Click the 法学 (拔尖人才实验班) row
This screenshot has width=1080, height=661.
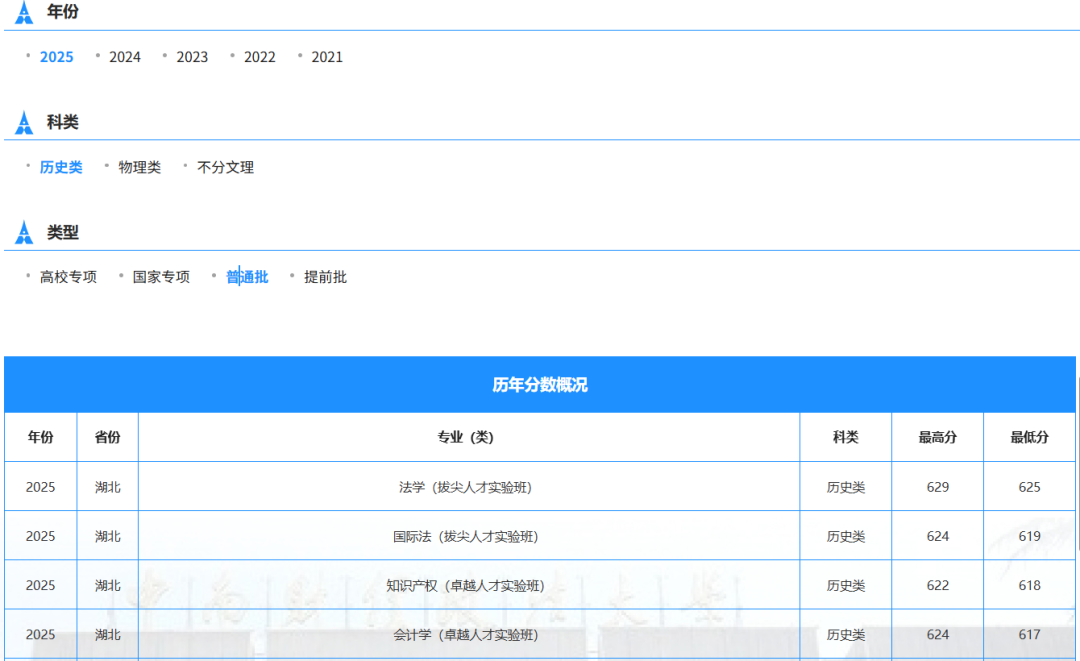[x=540, y=487]
